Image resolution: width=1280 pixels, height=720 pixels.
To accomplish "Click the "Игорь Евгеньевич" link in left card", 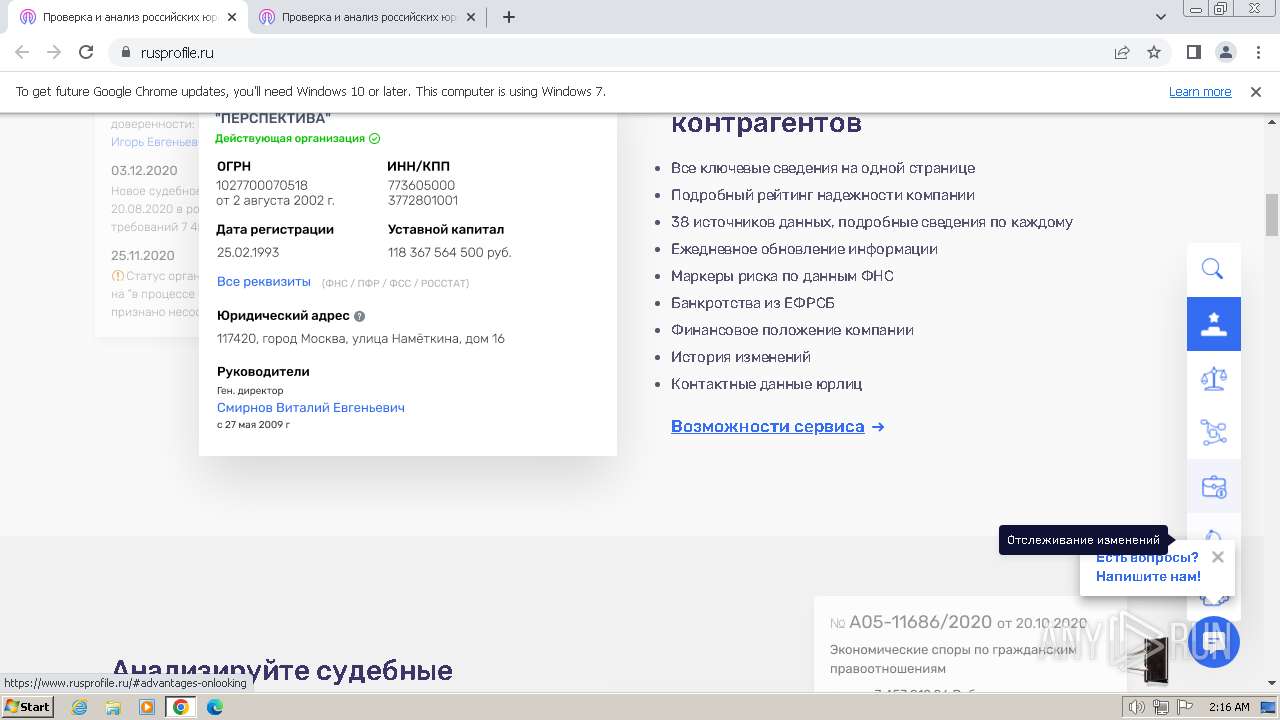I will [x=155, y=142].
